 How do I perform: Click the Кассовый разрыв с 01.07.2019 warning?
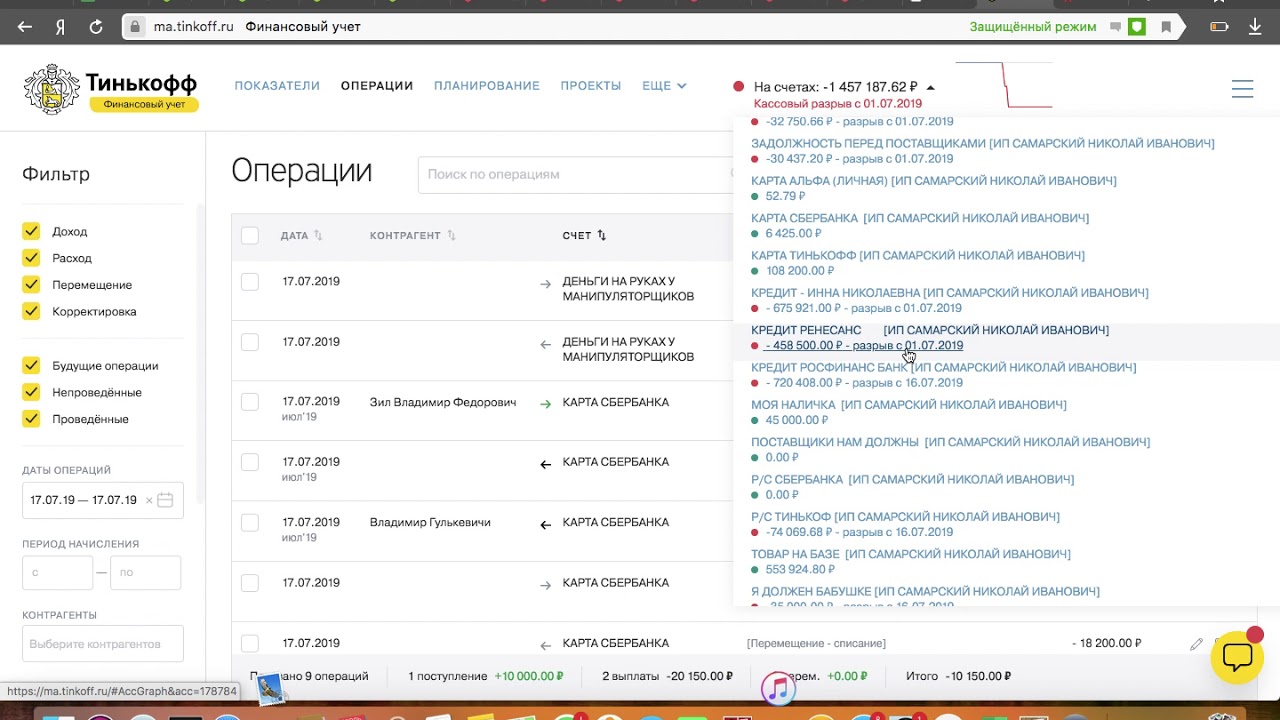[838, 104]
